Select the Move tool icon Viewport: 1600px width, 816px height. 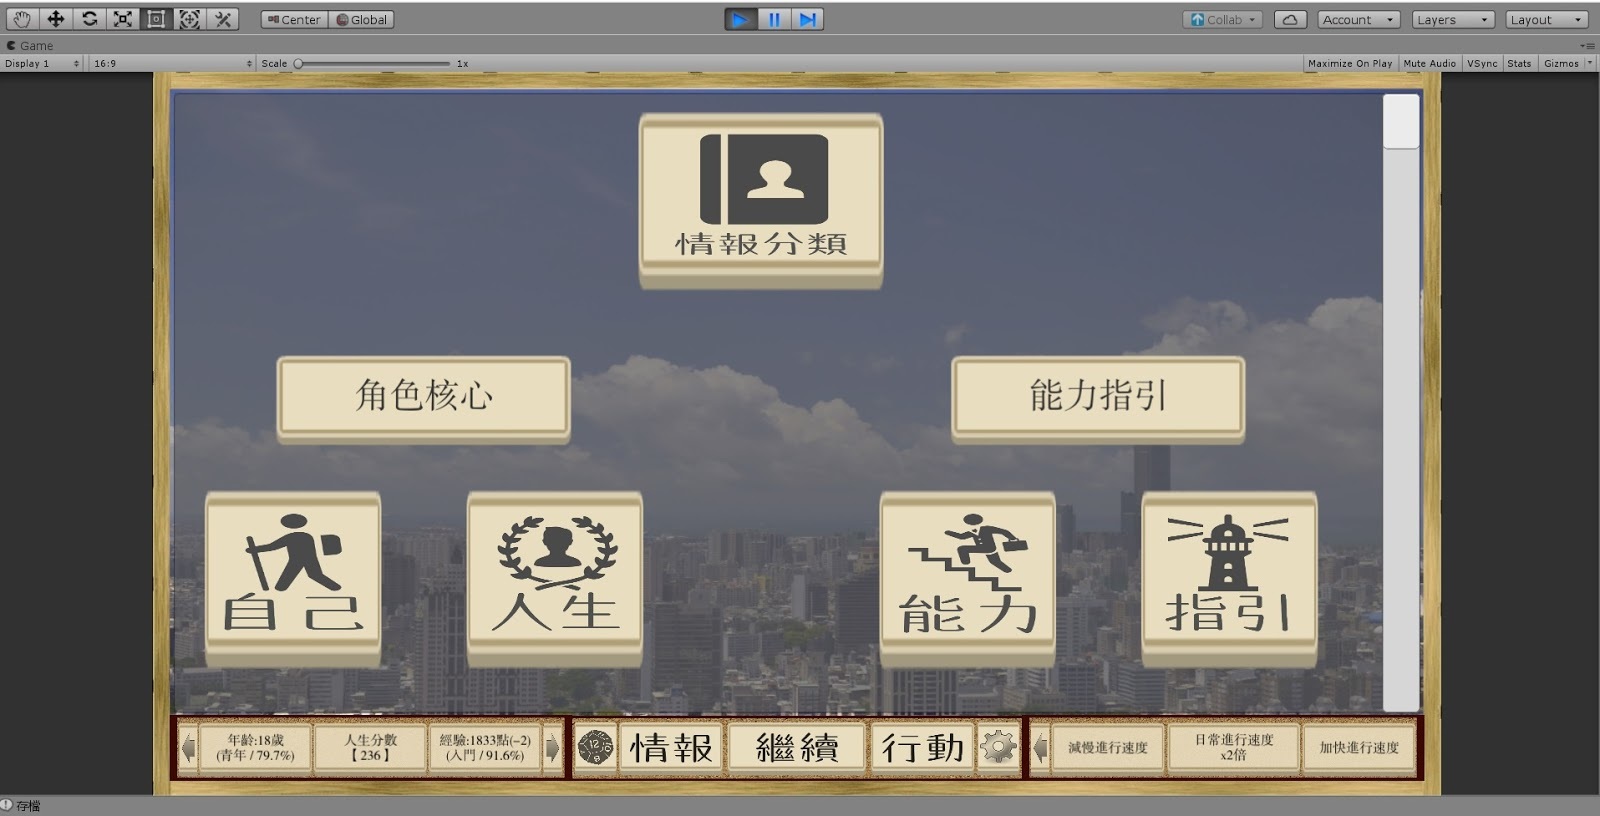click(56, 19)
